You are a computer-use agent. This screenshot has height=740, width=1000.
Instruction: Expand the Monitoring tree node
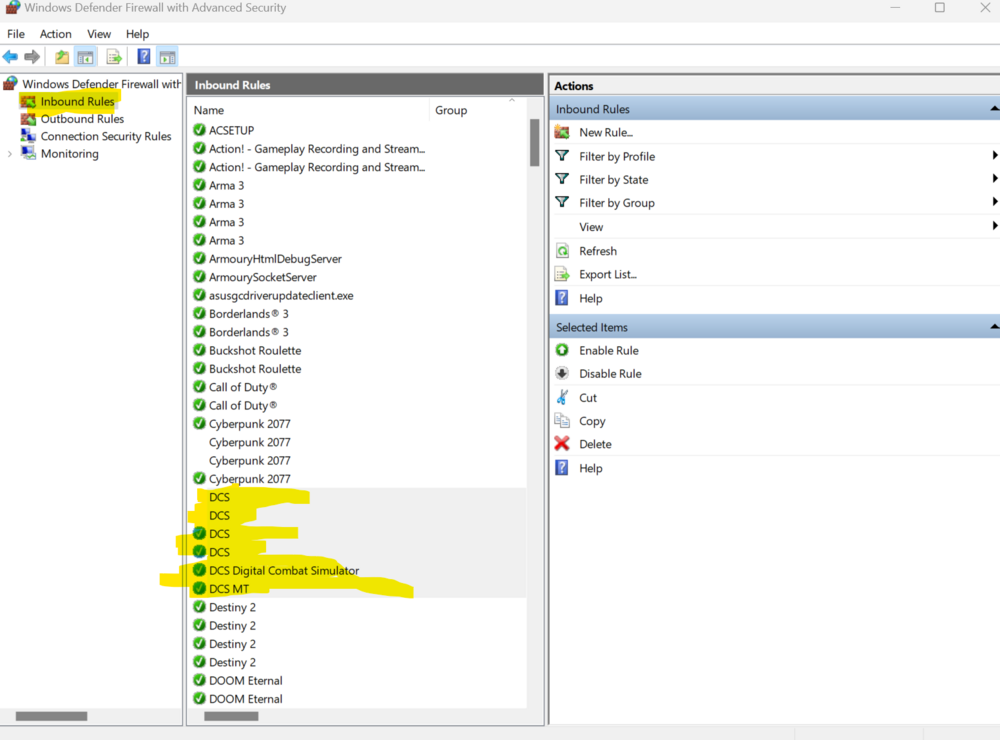pos(10,153)
